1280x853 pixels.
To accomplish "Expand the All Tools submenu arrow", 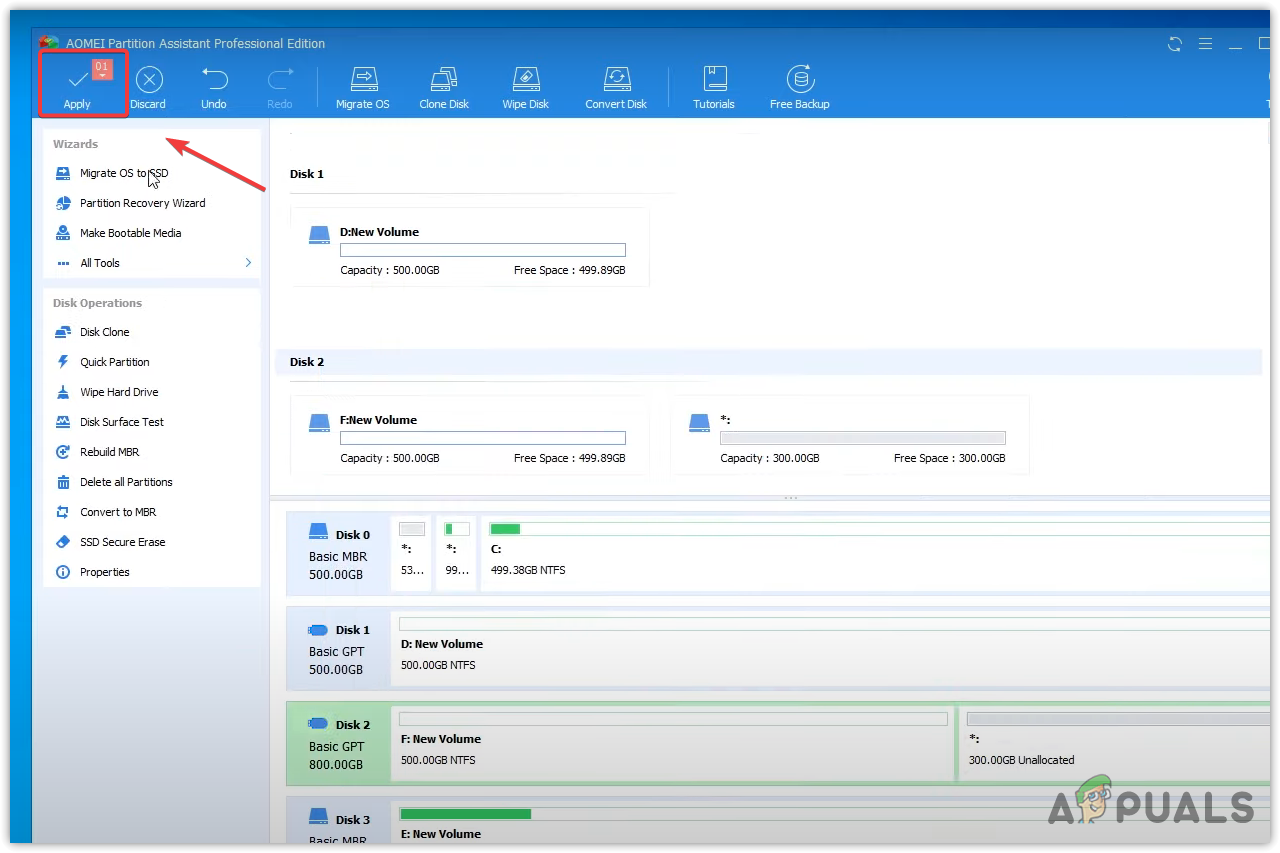I will pyautogui.click(x=248, y=263).
